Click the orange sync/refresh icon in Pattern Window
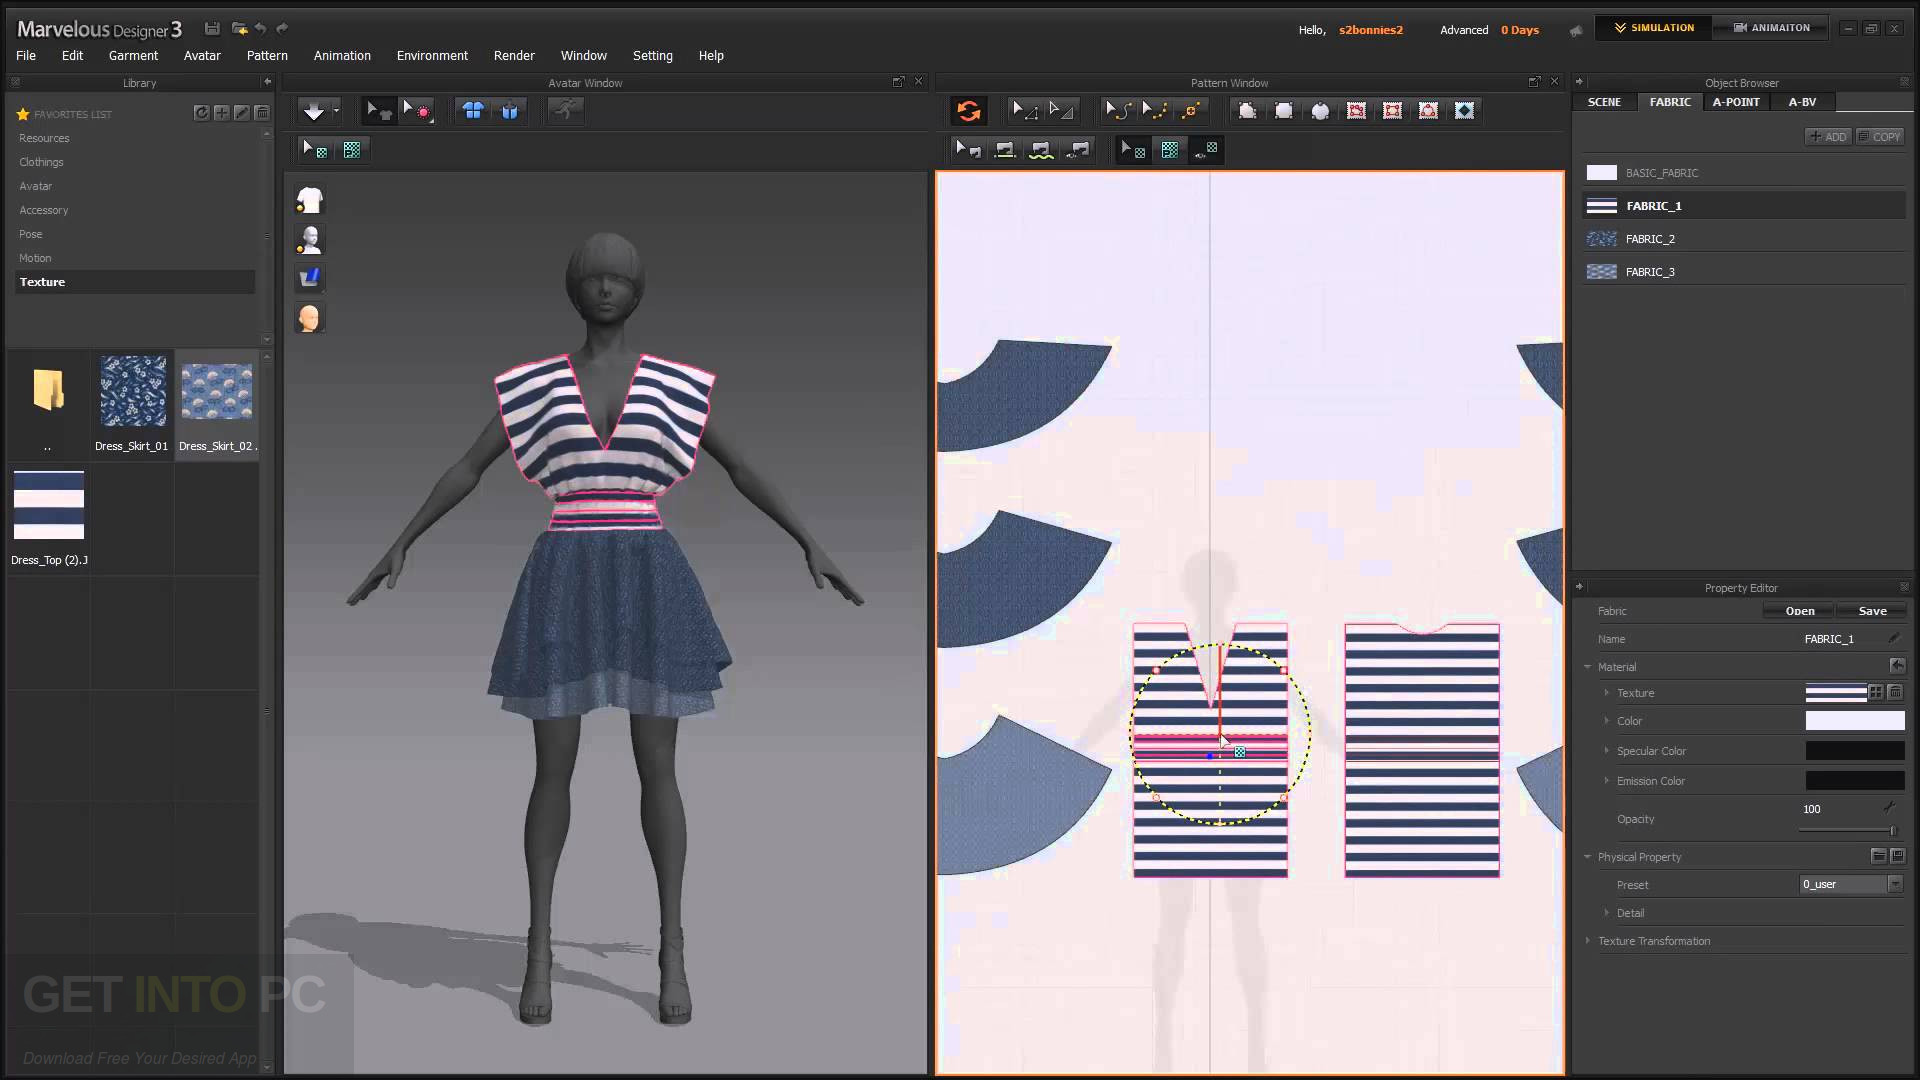This screenshot has height=1080, width=1920. [968, 111]
